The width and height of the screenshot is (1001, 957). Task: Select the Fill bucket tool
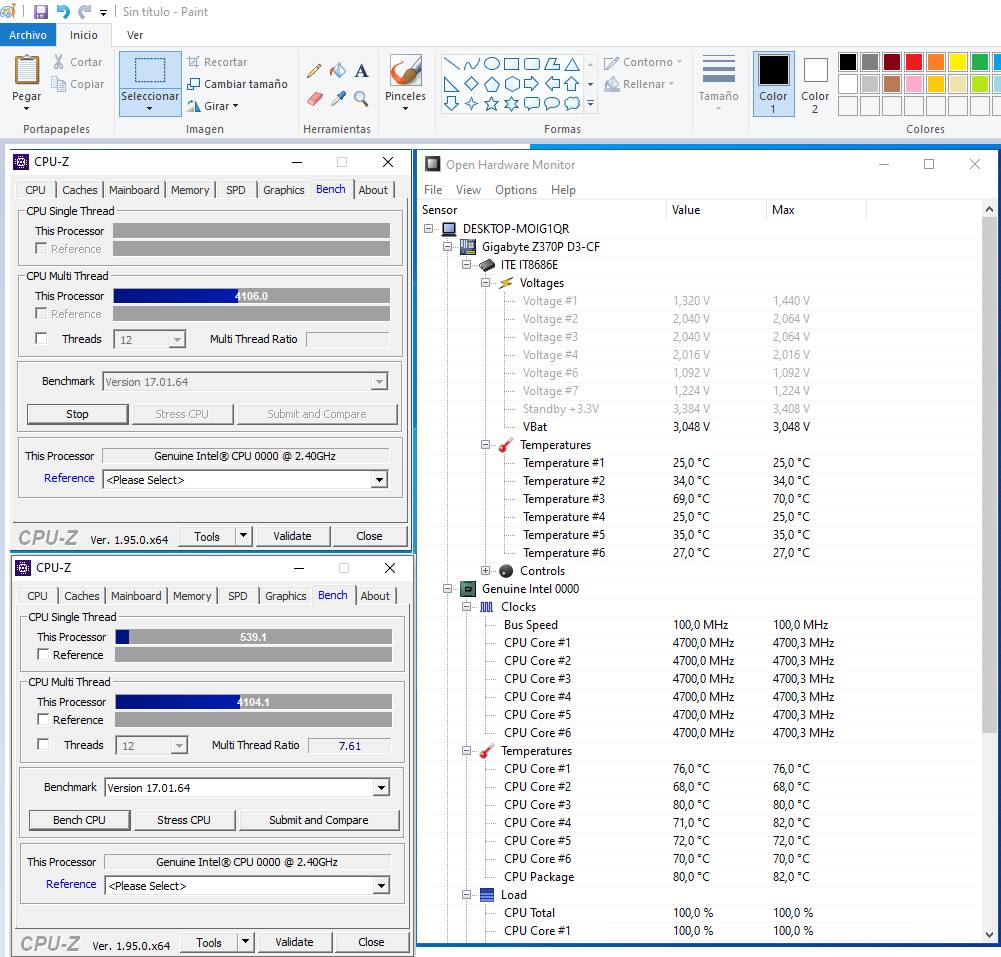[x=338, y=71]
